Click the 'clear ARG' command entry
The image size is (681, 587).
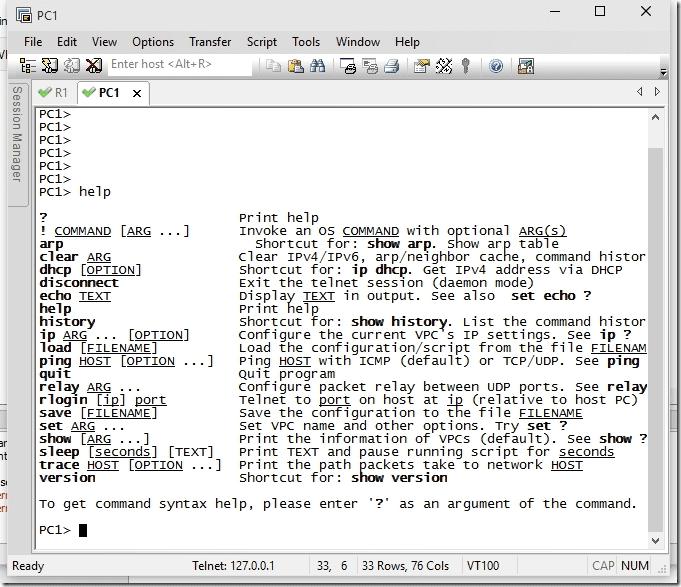[x=75, y=257]
